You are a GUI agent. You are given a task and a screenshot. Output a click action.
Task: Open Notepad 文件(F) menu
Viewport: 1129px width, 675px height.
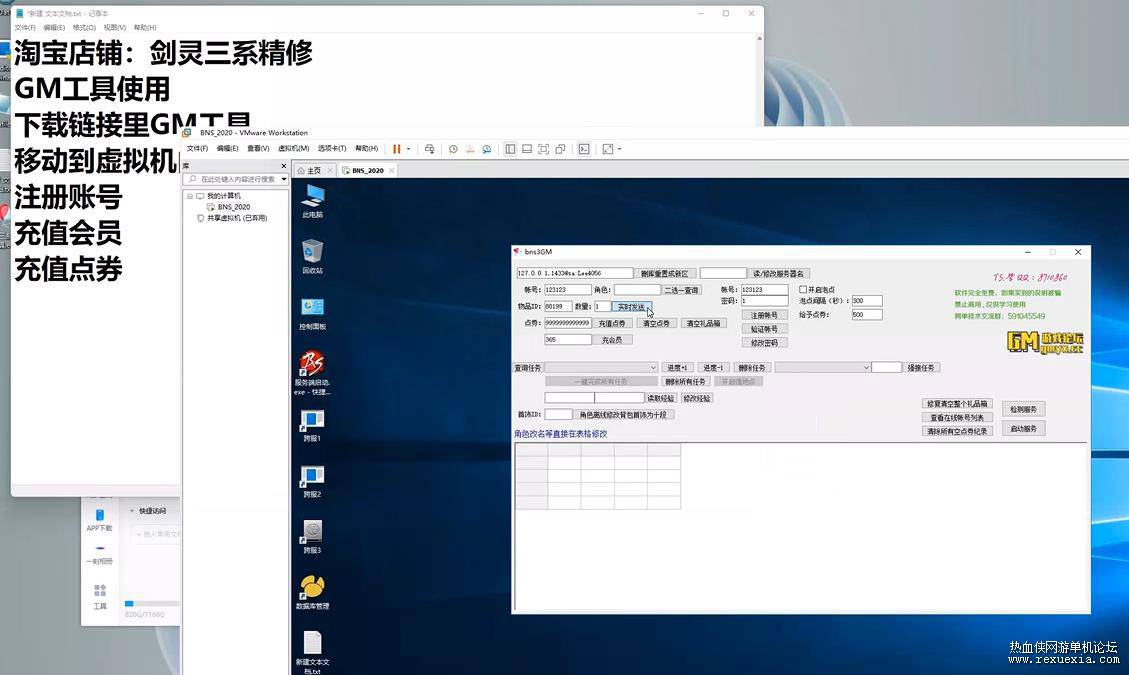tap(25, 27)
